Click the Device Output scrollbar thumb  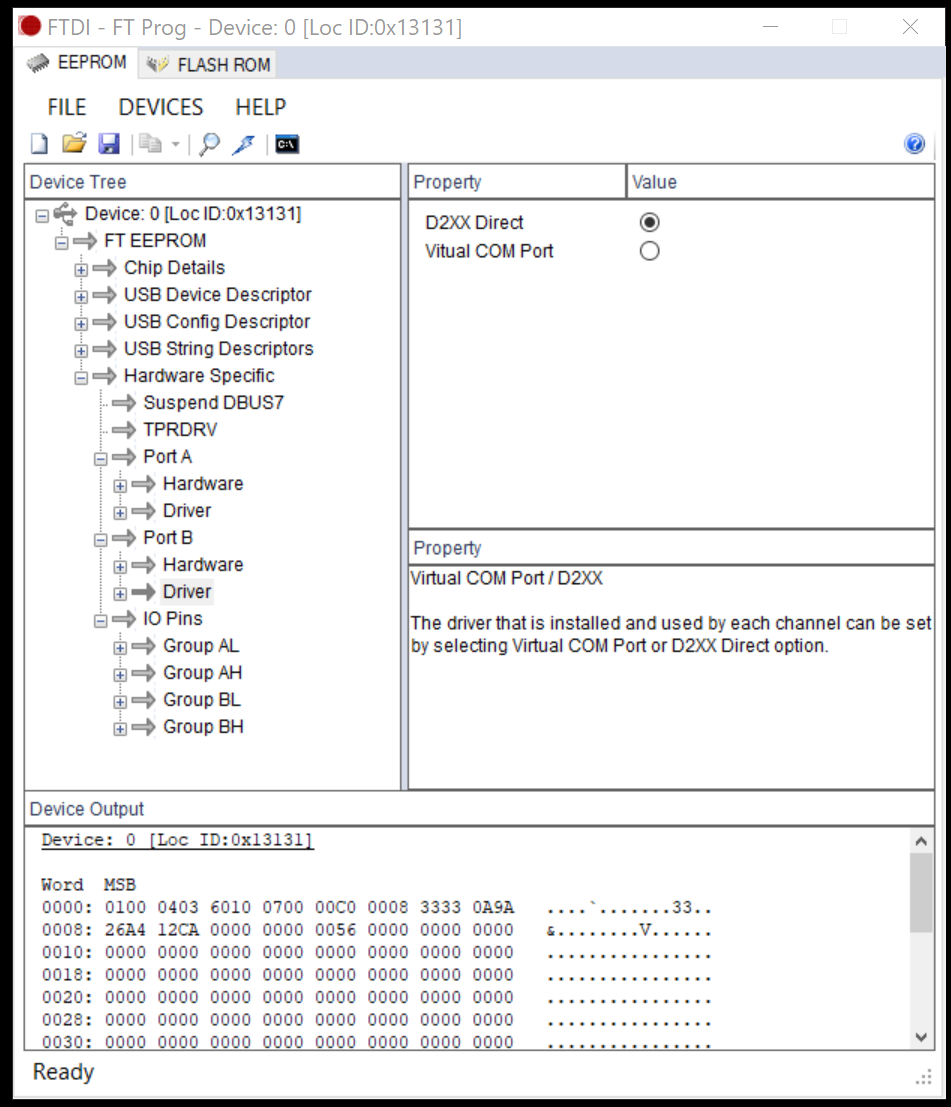921,892
